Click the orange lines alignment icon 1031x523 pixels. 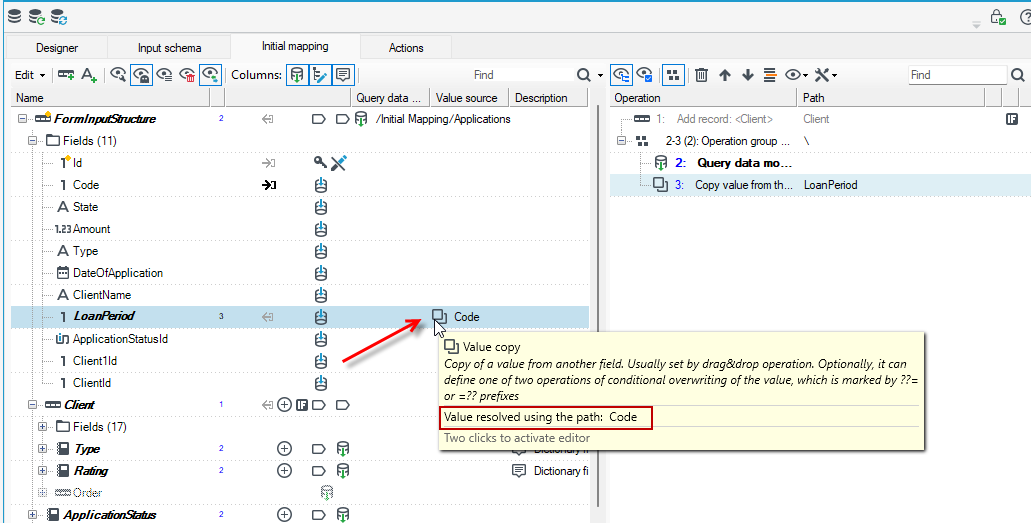click(770, 75)
